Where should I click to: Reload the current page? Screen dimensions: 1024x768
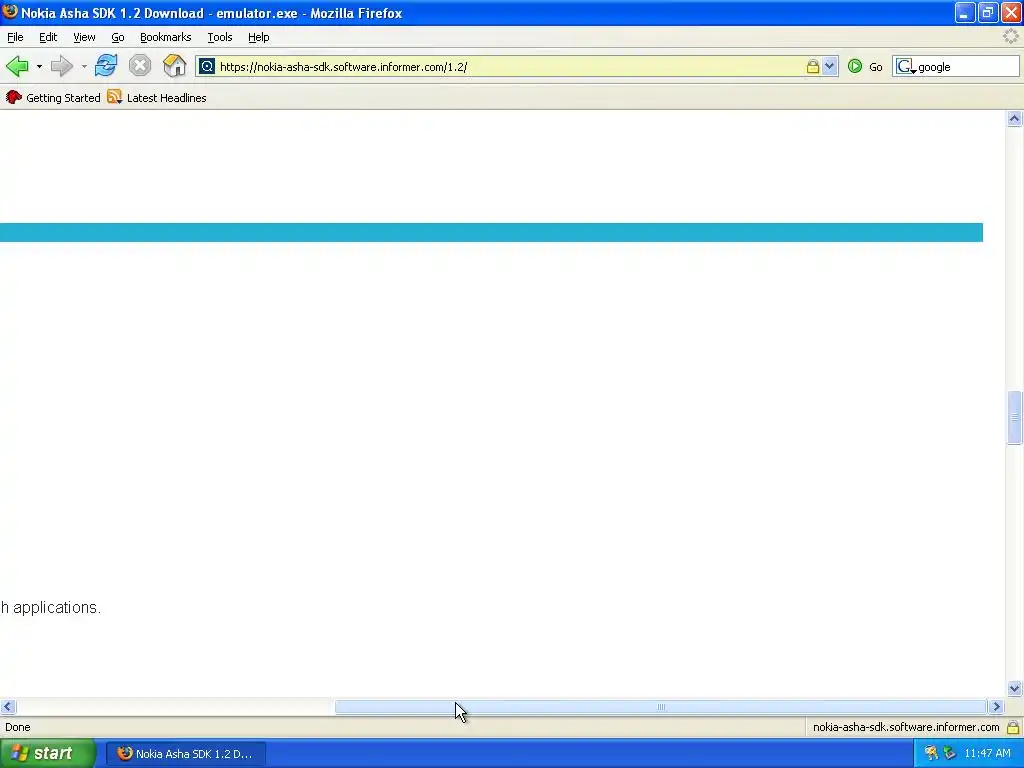[x=106, y=66]
